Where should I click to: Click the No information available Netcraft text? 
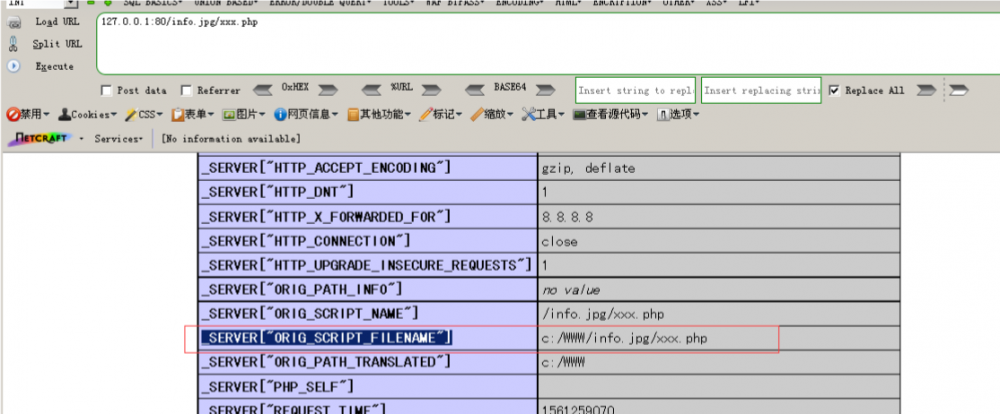230,138
